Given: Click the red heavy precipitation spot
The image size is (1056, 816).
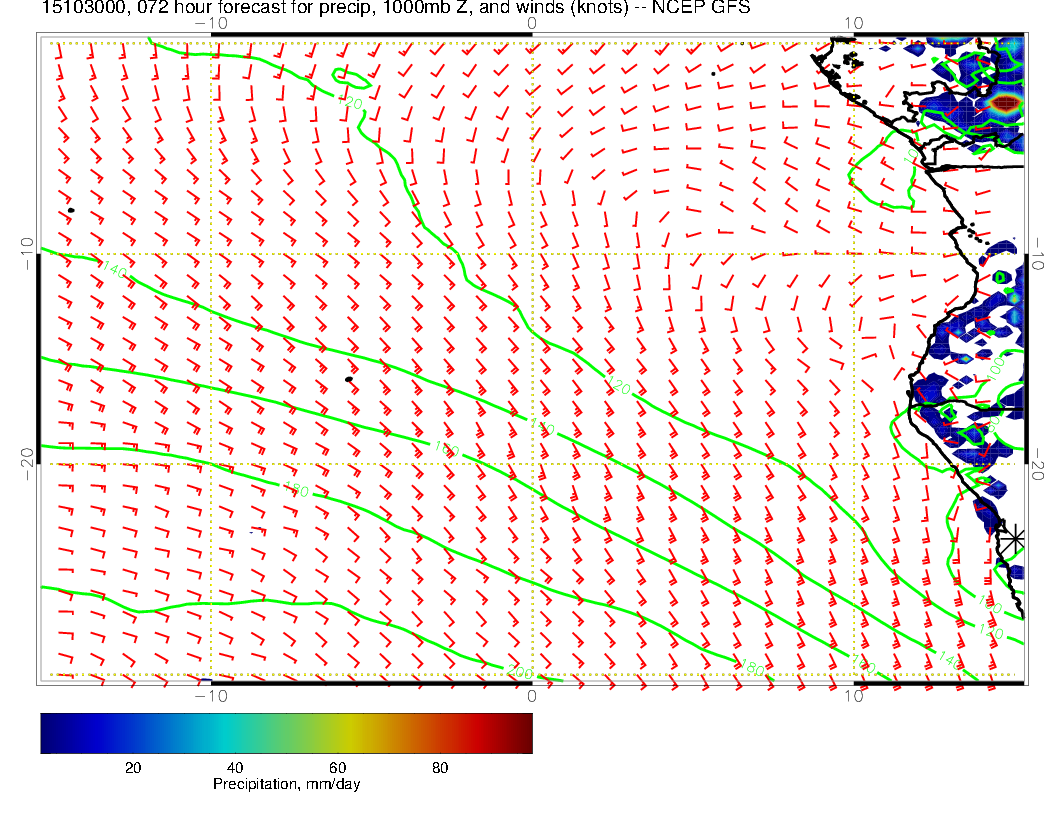Looking at the screenshot, I should [1003, 103].
